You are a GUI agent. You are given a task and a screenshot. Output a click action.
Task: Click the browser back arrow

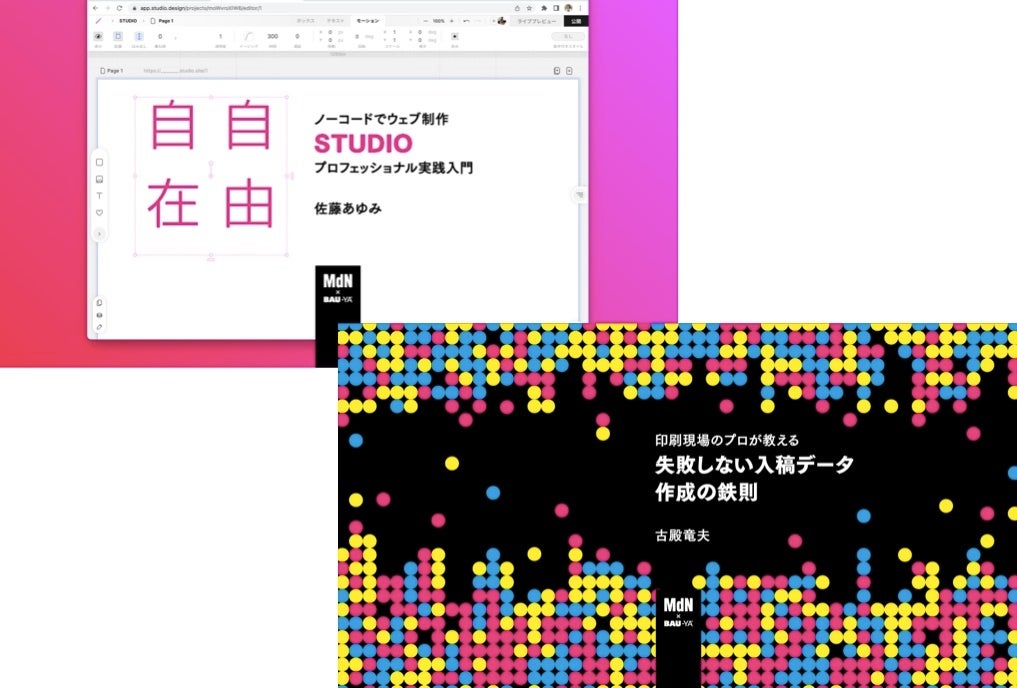[96, 8]
